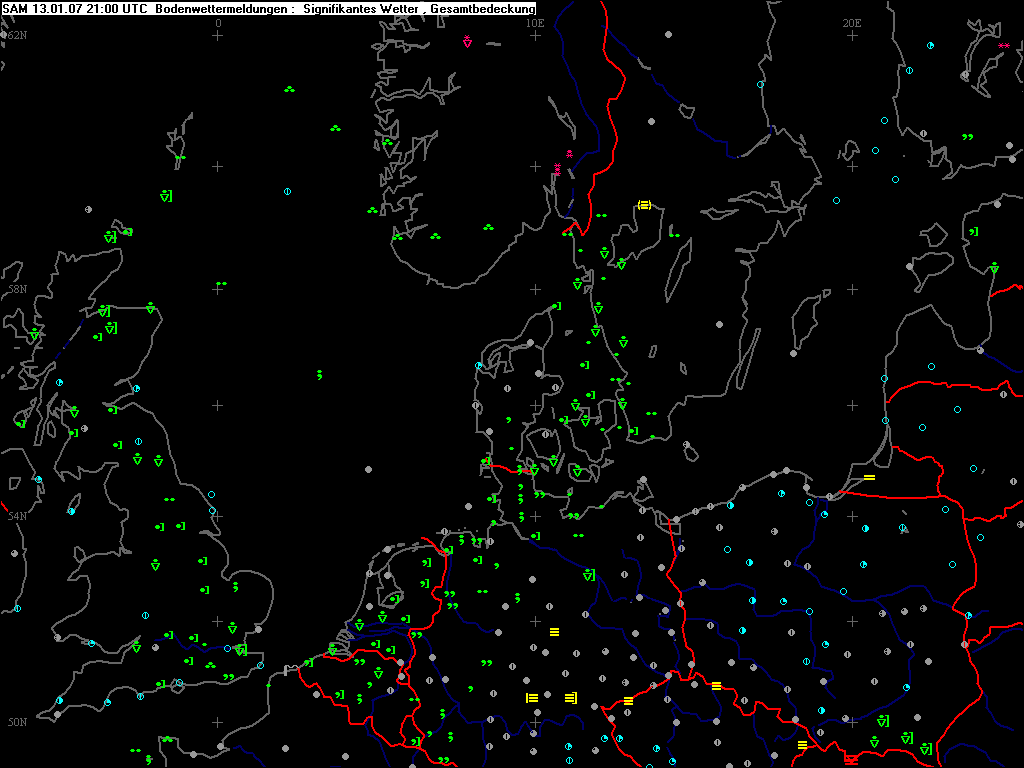Screen dimensions: 1024x768
Task: Select the green shower symbol on Shetland
Action: pyautogui.click(x=166, y=196)
